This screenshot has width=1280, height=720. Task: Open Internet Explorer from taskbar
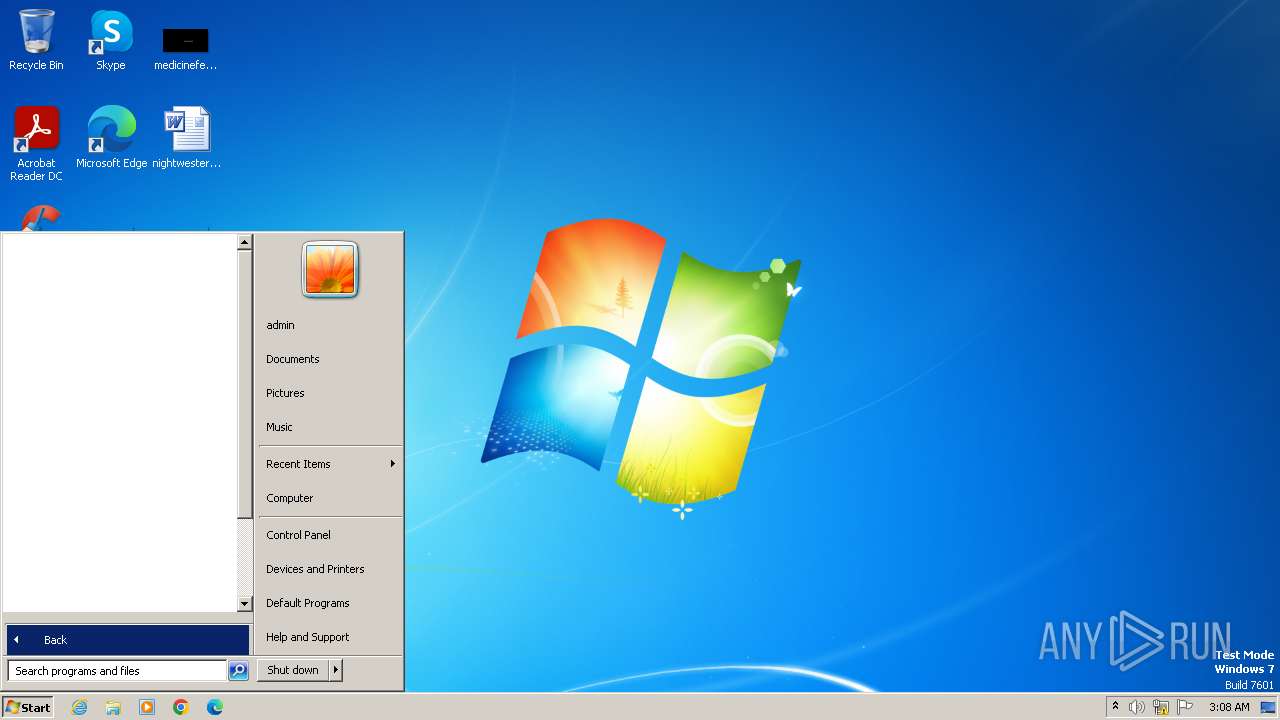[x=79, y=707]
